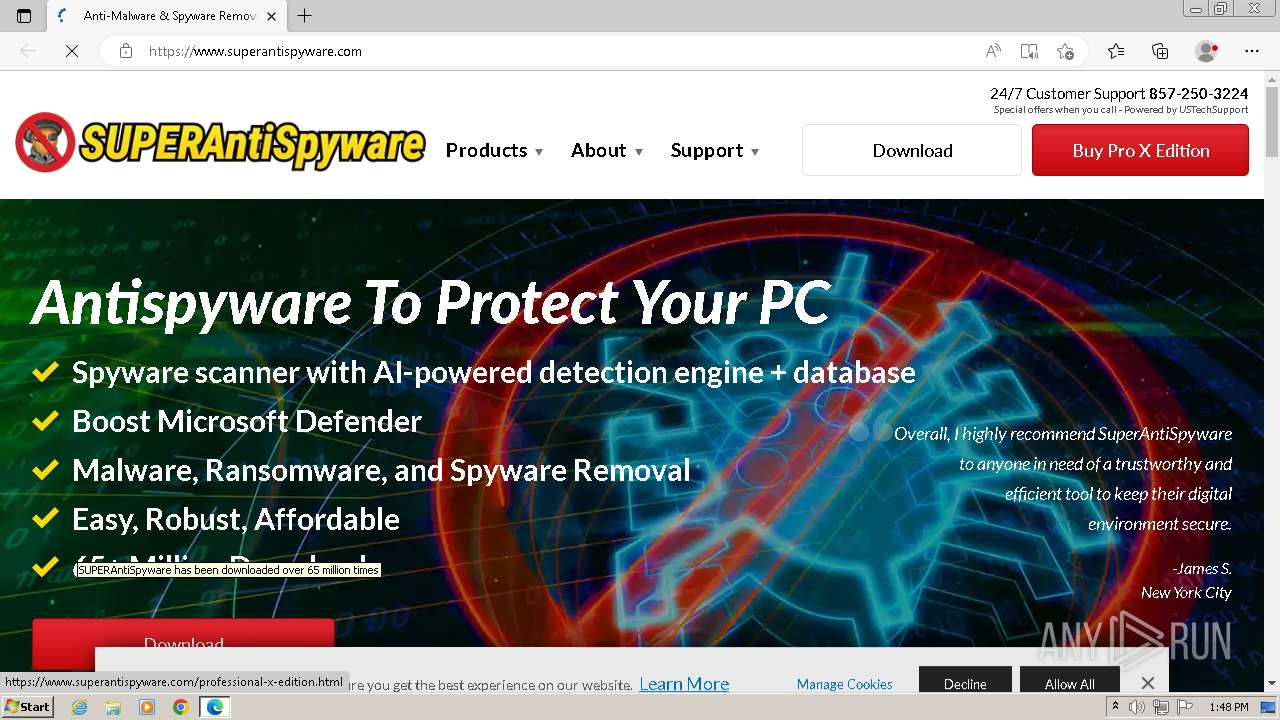The image size is (1280, 720).
Task: Open Edge Settings and more ellipsis
Action: coord(1252,51)
